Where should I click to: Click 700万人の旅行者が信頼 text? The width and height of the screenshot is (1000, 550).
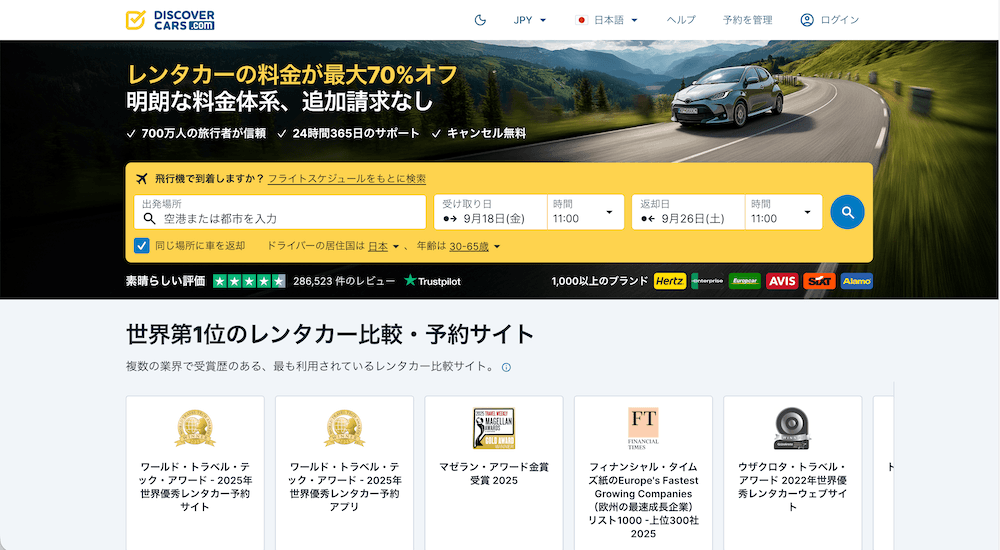coord(203,133)
